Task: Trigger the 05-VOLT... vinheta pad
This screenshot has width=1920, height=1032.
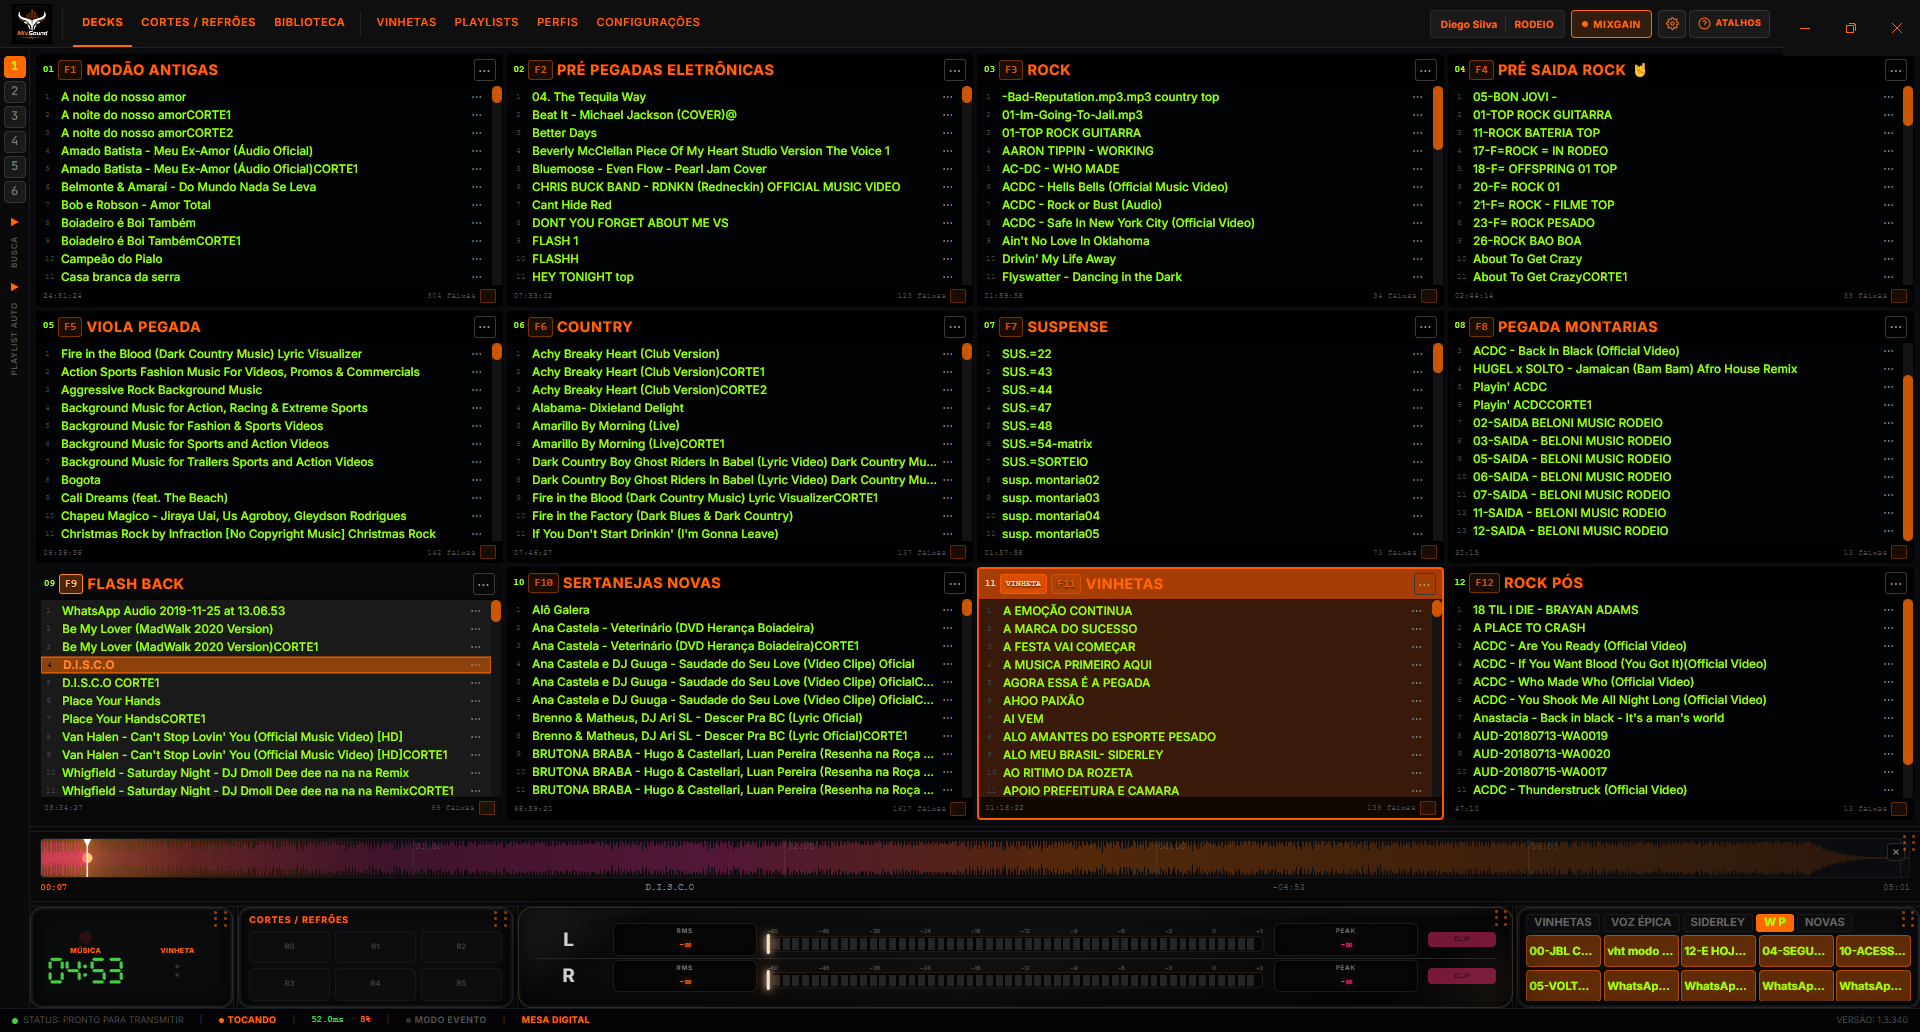Action: coord(1562,986)
